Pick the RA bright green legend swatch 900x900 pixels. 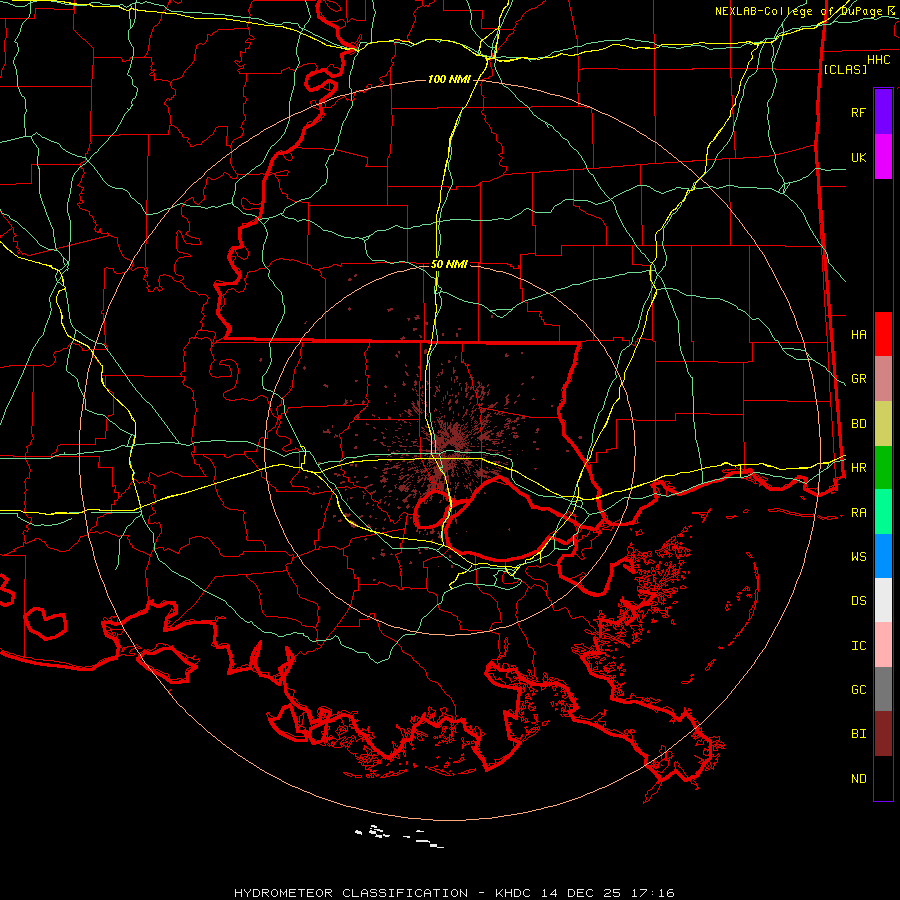(x=883, y=512)
